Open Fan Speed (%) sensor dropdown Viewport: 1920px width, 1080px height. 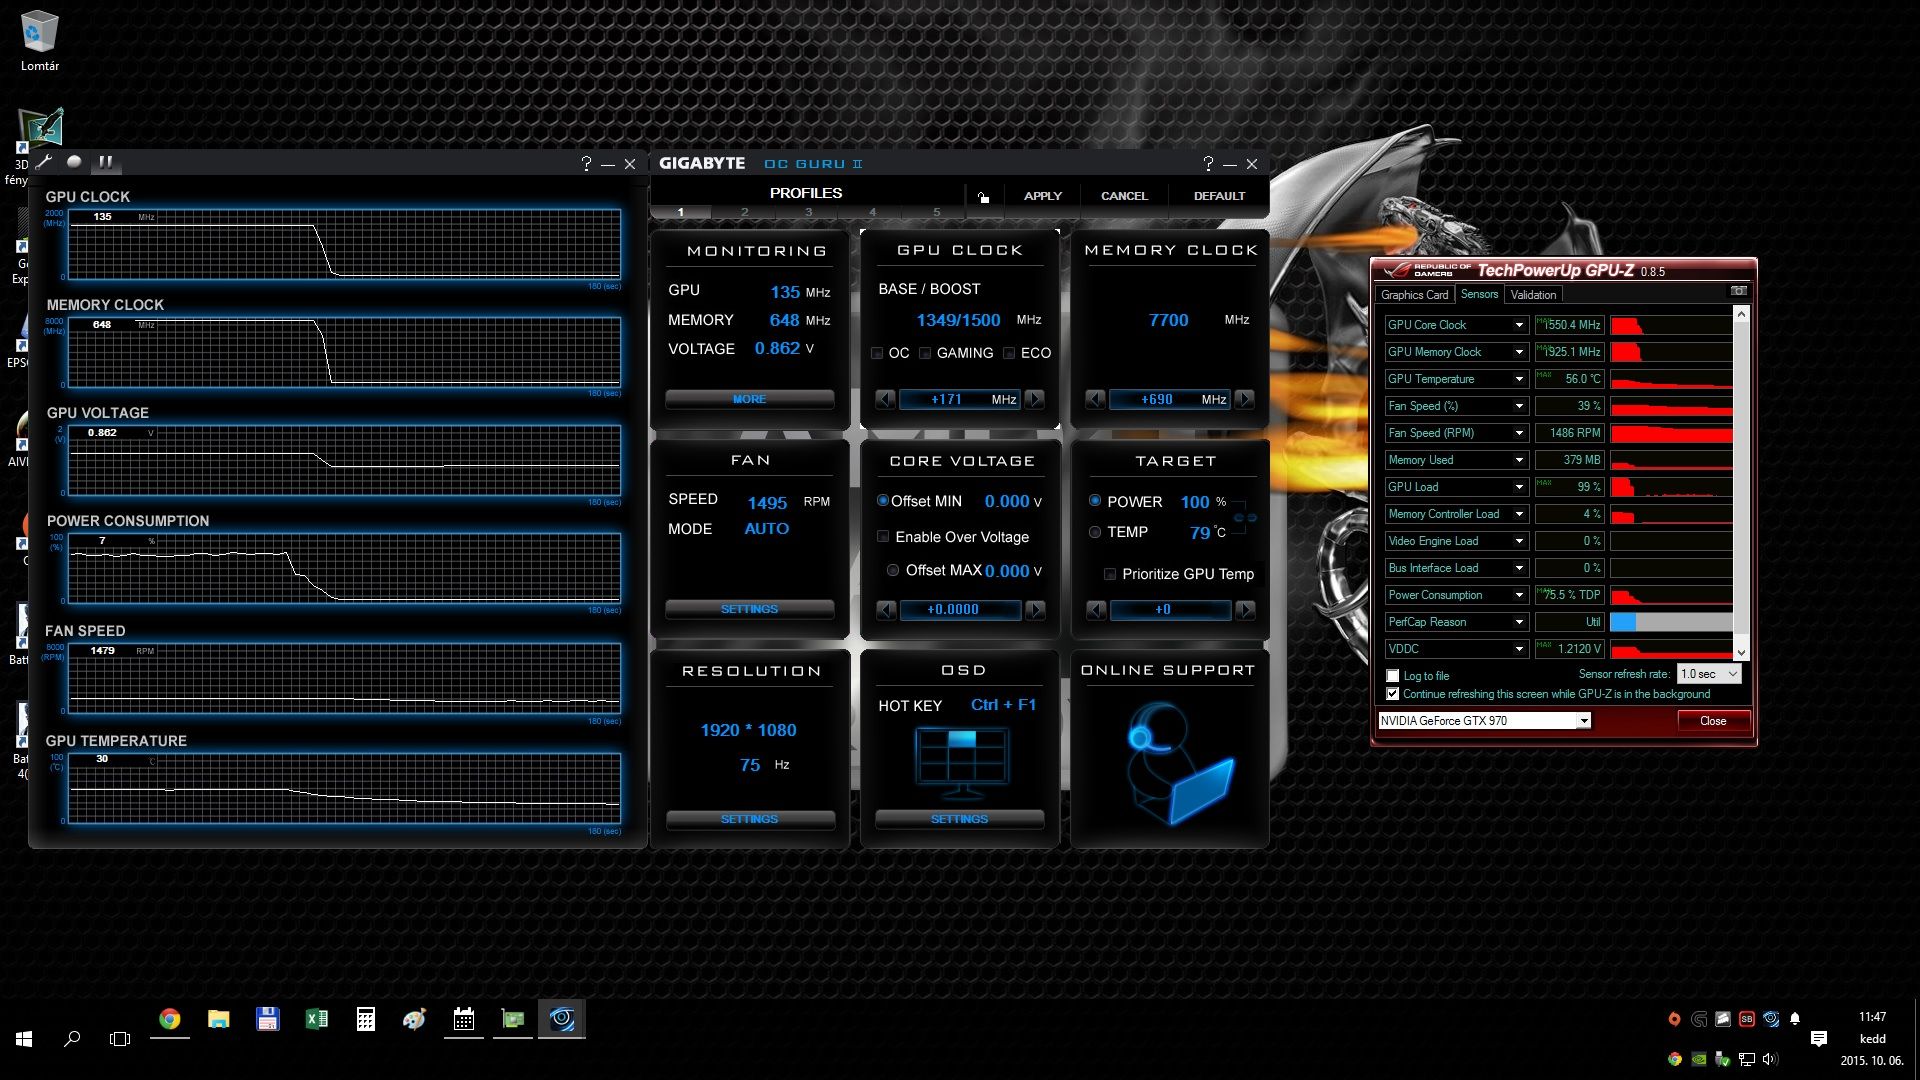tap(1519, 406)
